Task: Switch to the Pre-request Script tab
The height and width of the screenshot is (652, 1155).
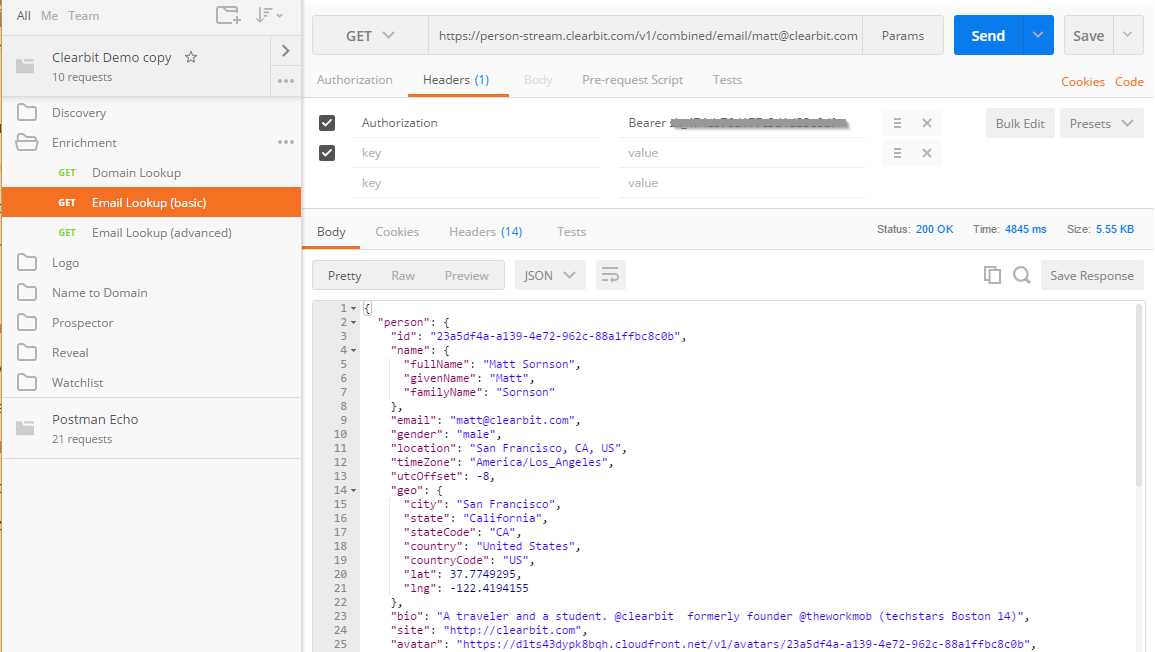Action: pos(632,80)
